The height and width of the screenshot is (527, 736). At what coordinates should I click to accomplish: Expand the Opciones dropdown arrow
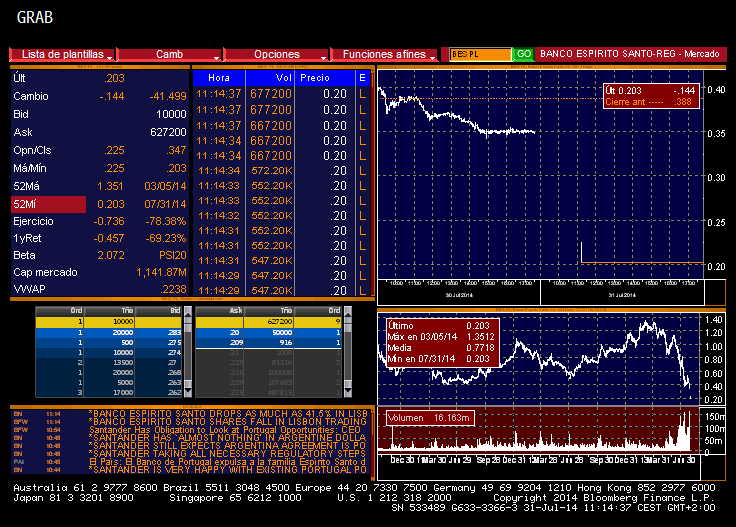pyautogui.click(x=323, y=58)
